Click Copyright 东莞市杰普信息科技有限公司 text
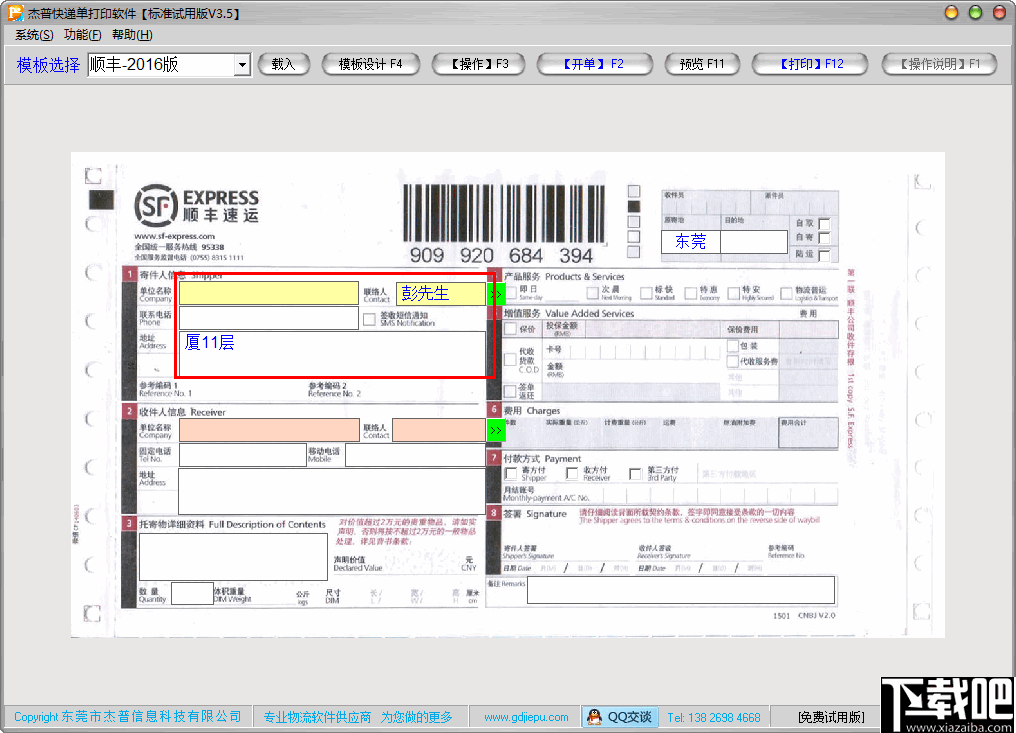The height and width of the screenshot is (733, 1016). pos(128,717)
